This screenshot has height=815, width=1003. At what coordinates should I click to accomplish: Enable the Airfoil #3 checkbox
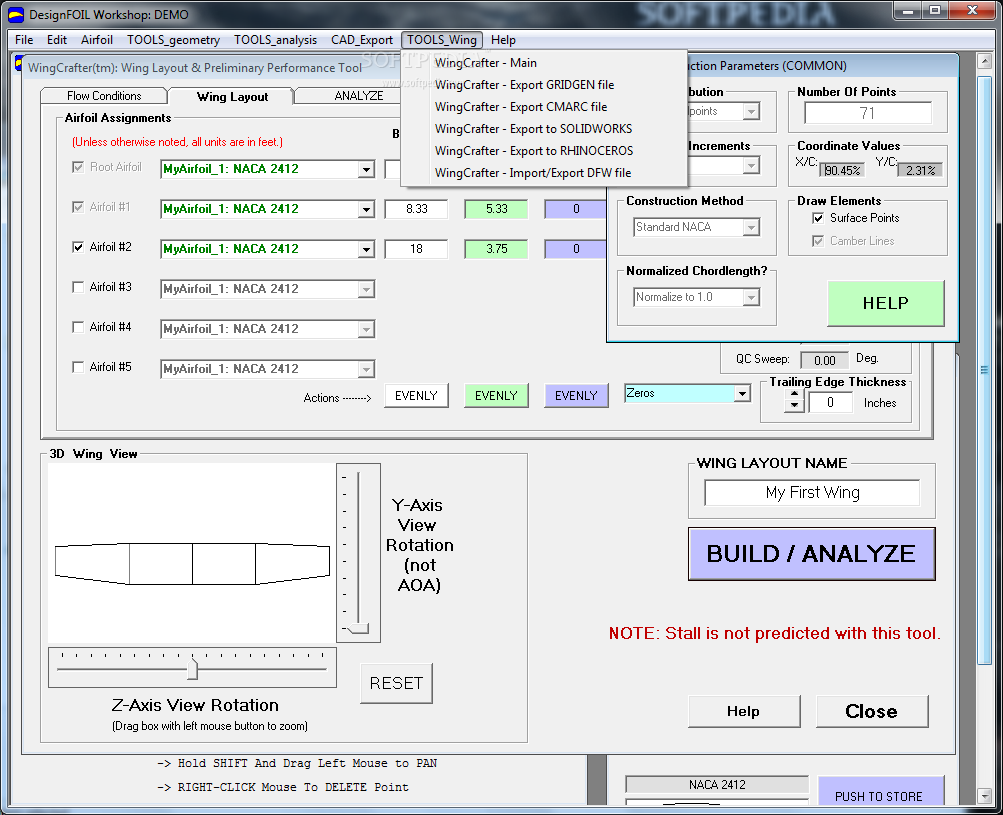pyautogui.click(x=78, y=287)
